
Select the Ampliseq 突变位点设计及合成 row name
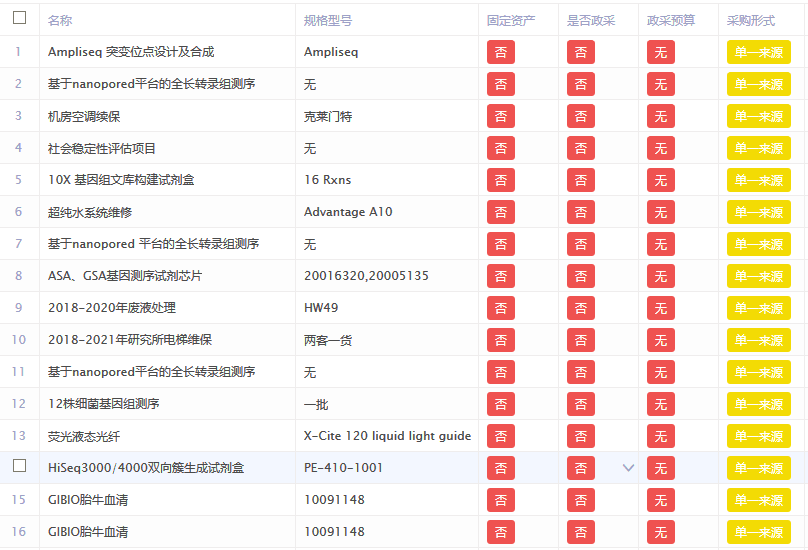pyautogui.click(x=131, y=52)
